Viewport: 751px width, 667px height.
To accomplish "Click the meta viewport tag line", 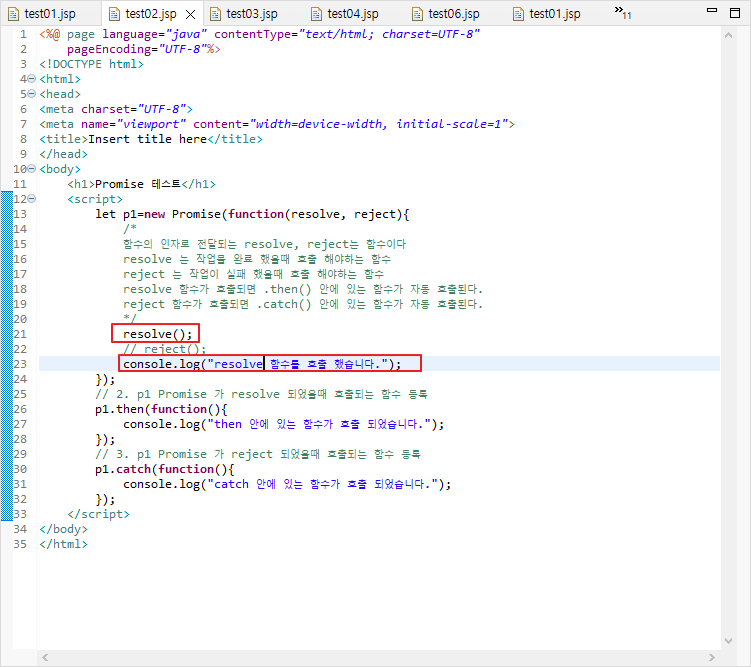I will click(277, 124).
